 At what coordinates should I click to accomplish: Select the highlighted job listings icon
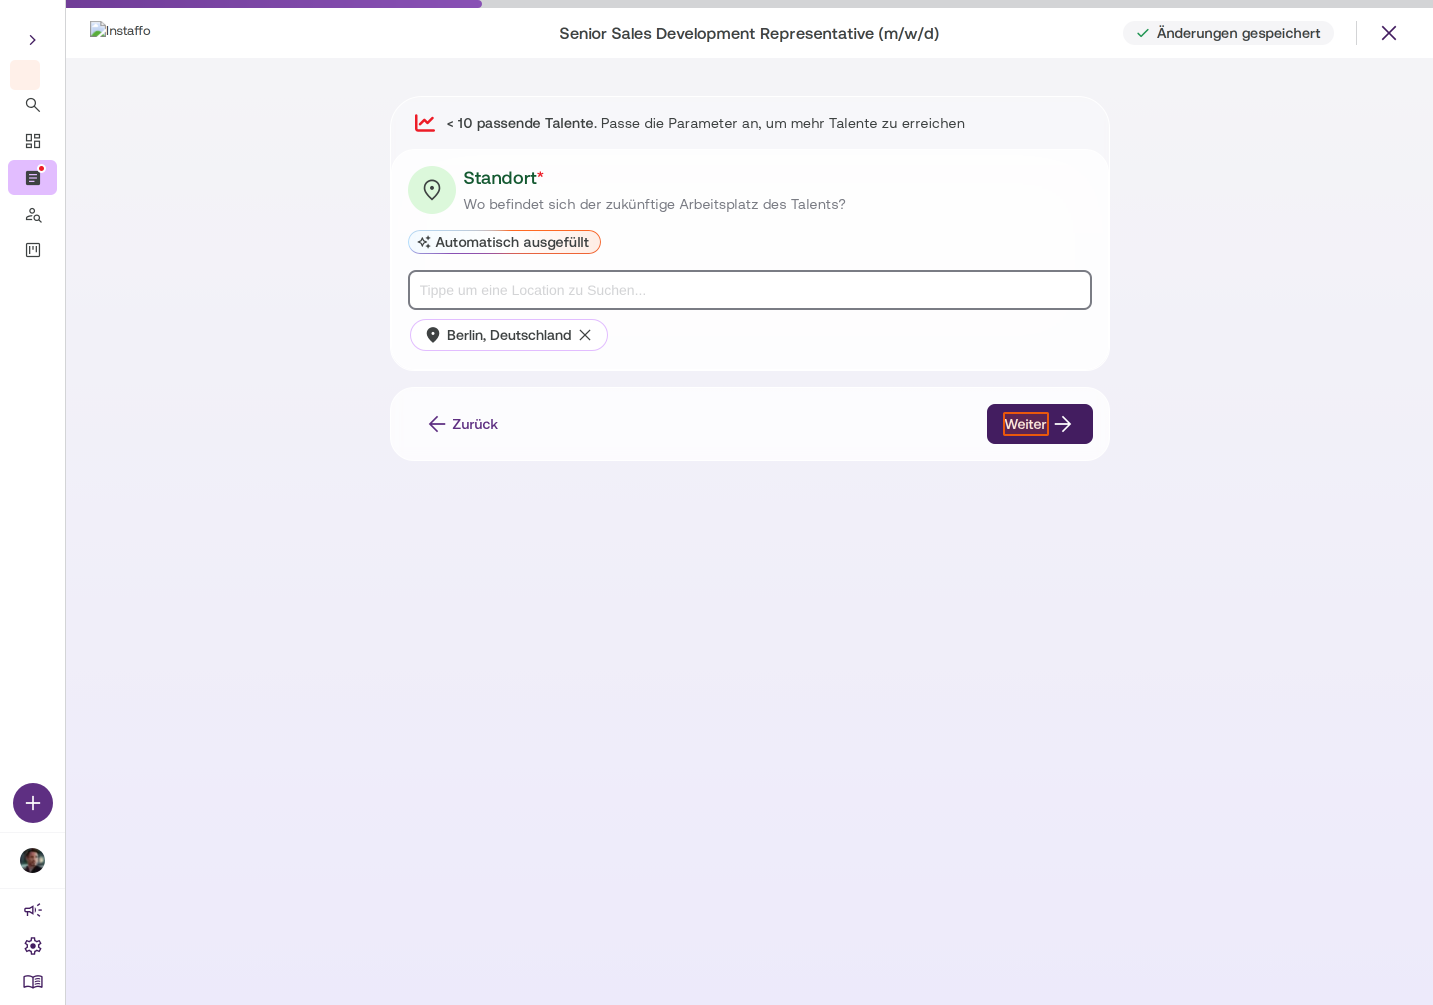33,178
